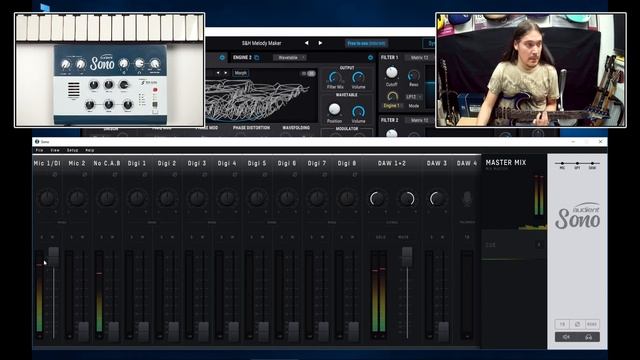Image resolution: width=640 pixels, height=360 pixels.
Task: Mute the No C.A.B channel
Action: point(113,237)
